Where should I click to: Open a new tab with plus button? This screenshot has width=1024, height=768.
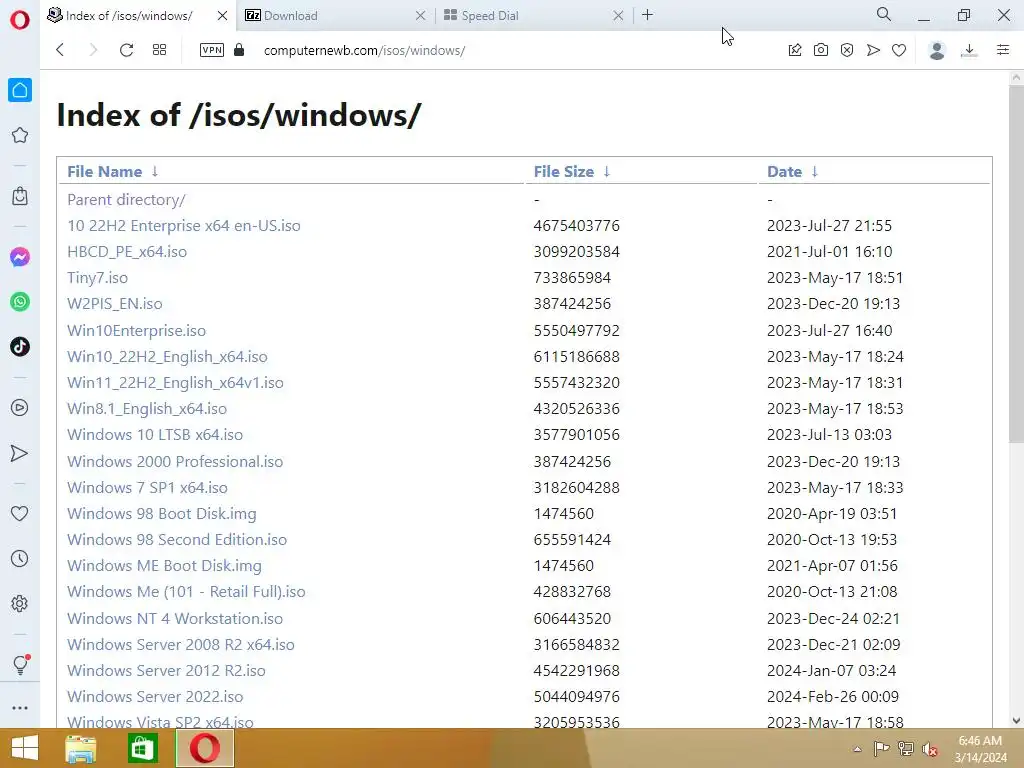[647, 15]
